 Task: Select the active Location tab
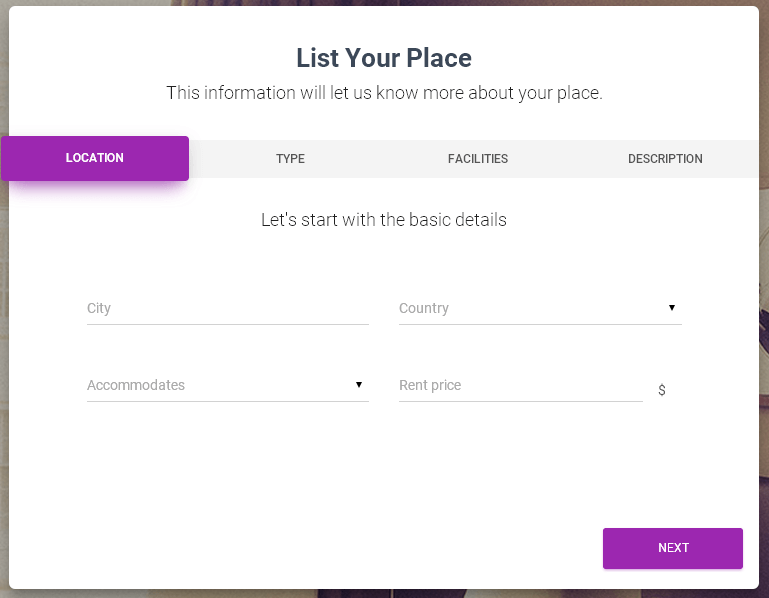(x=95, y=158)
